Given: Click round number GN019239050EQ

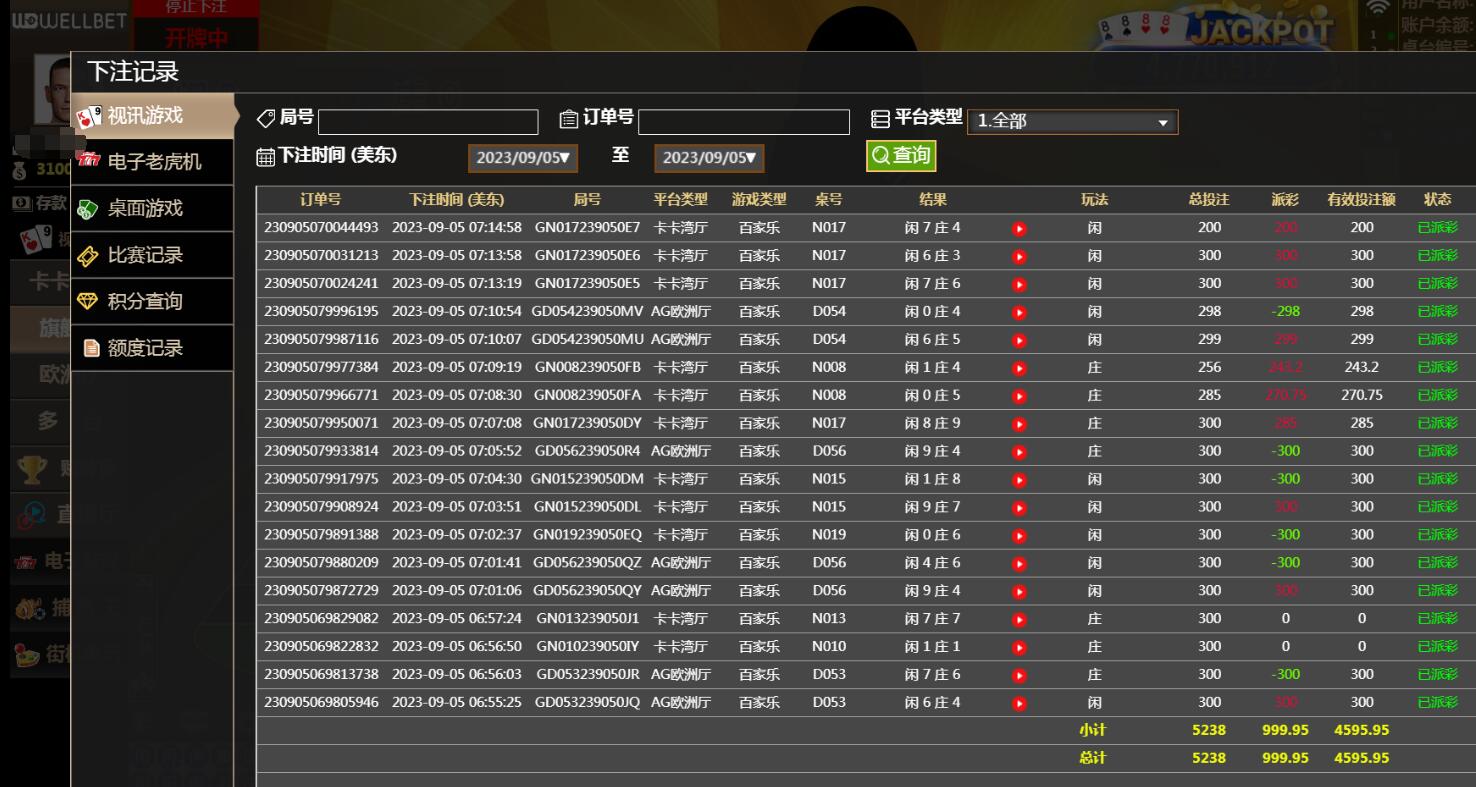Looking at the screenshot, I should click(587, 535).
